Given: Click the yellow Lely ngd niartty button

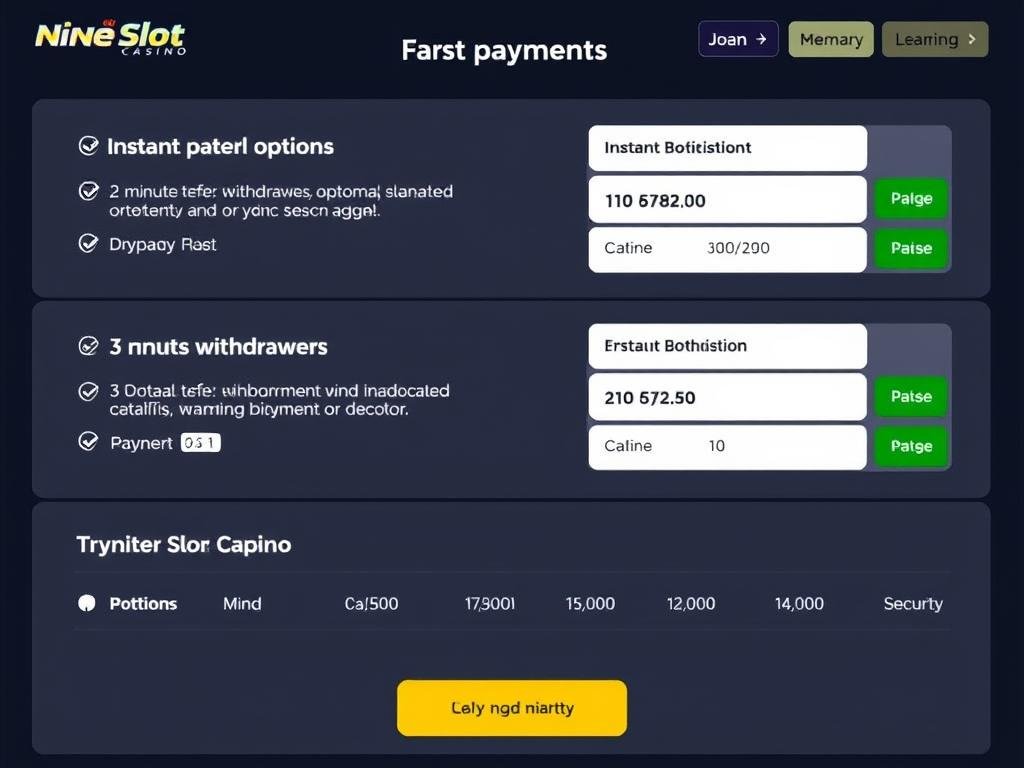Looking at the screenshot, I should point(512,708).
